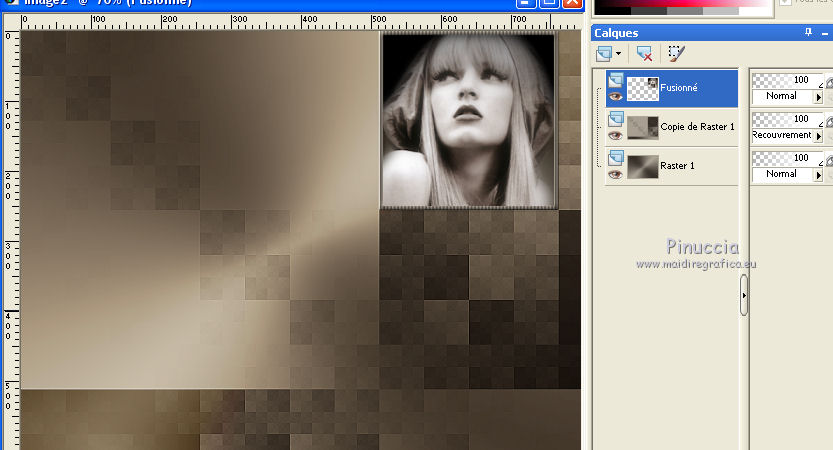Click blend mode arrow button for Raster 1
833x450 pixels.
(x=819, y=175)
